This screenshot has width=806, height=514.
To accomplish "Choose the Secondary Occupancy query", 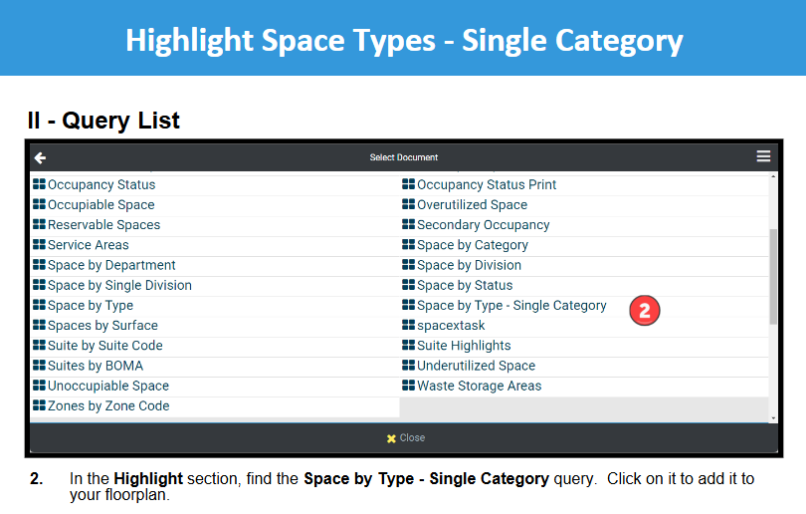I will 483,225.
